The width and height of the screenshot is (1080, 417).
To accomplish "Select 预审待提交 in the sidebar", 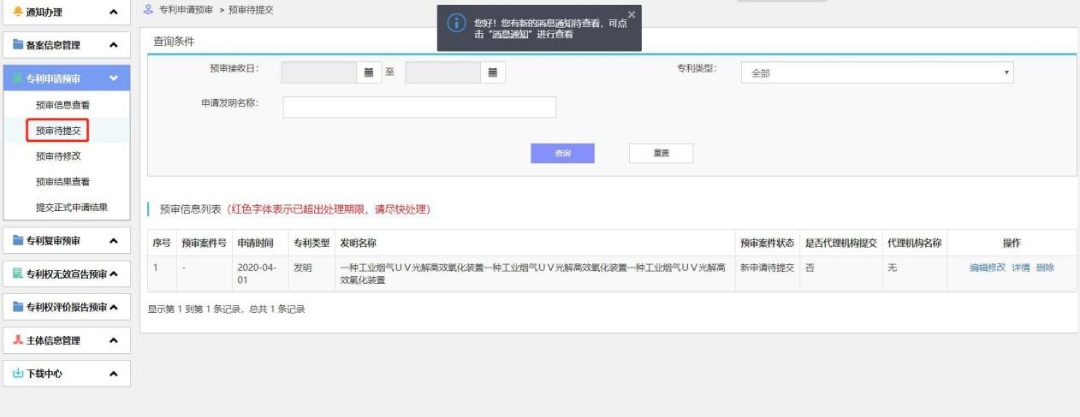I will click(58, 130).
